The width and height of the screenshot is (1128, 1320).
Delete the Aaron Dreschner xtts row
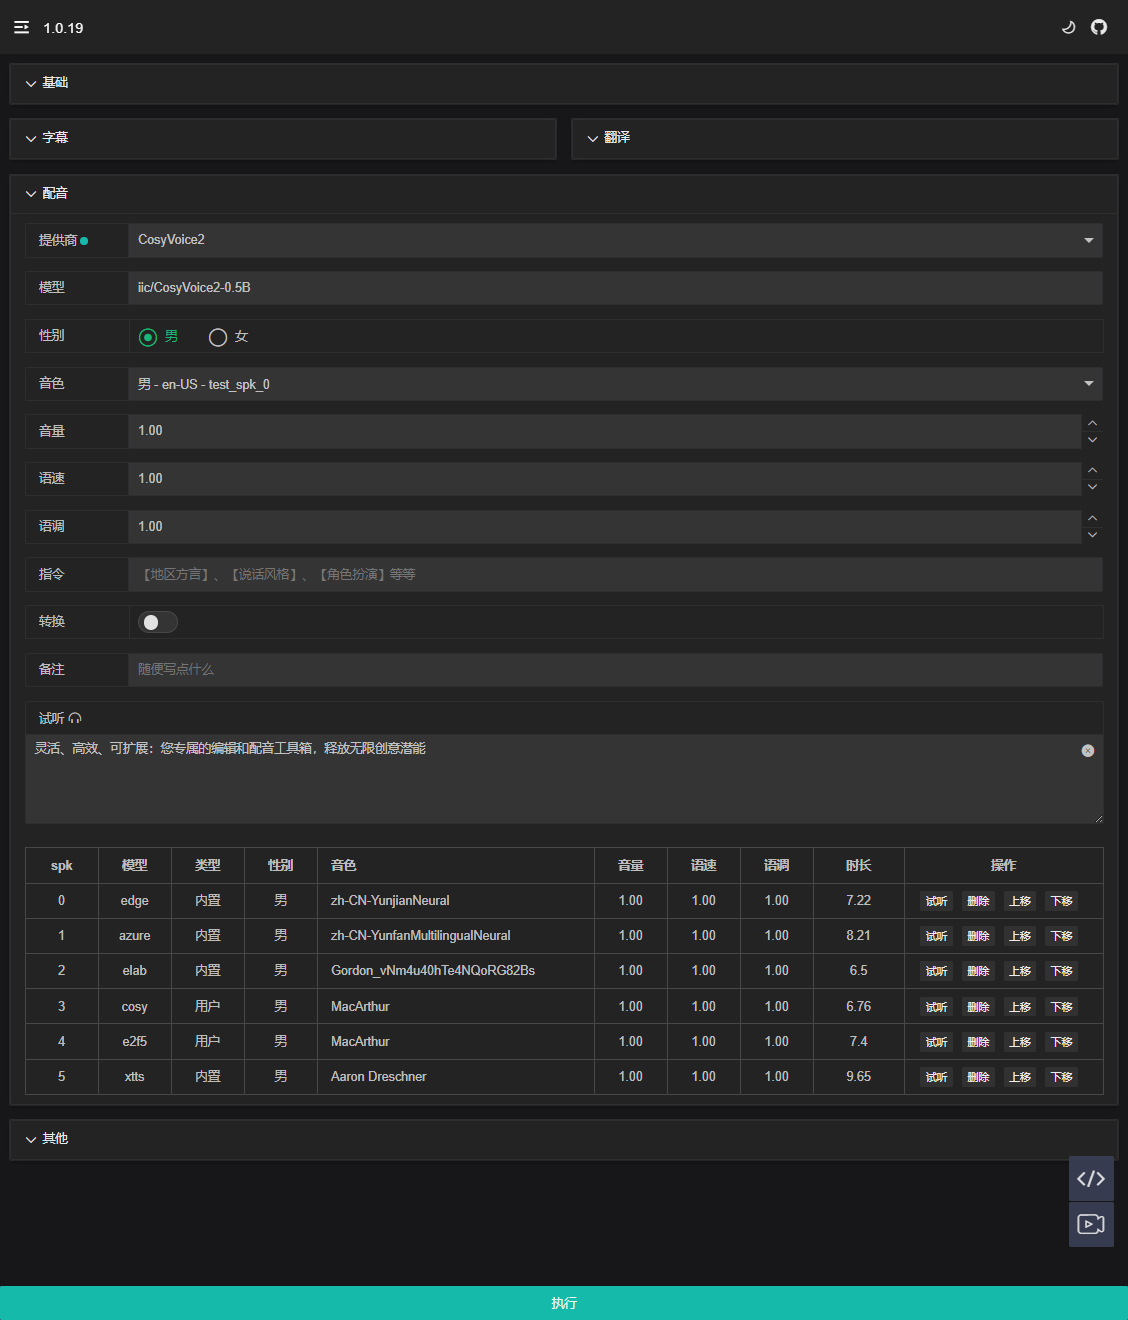click(978, 1077)
